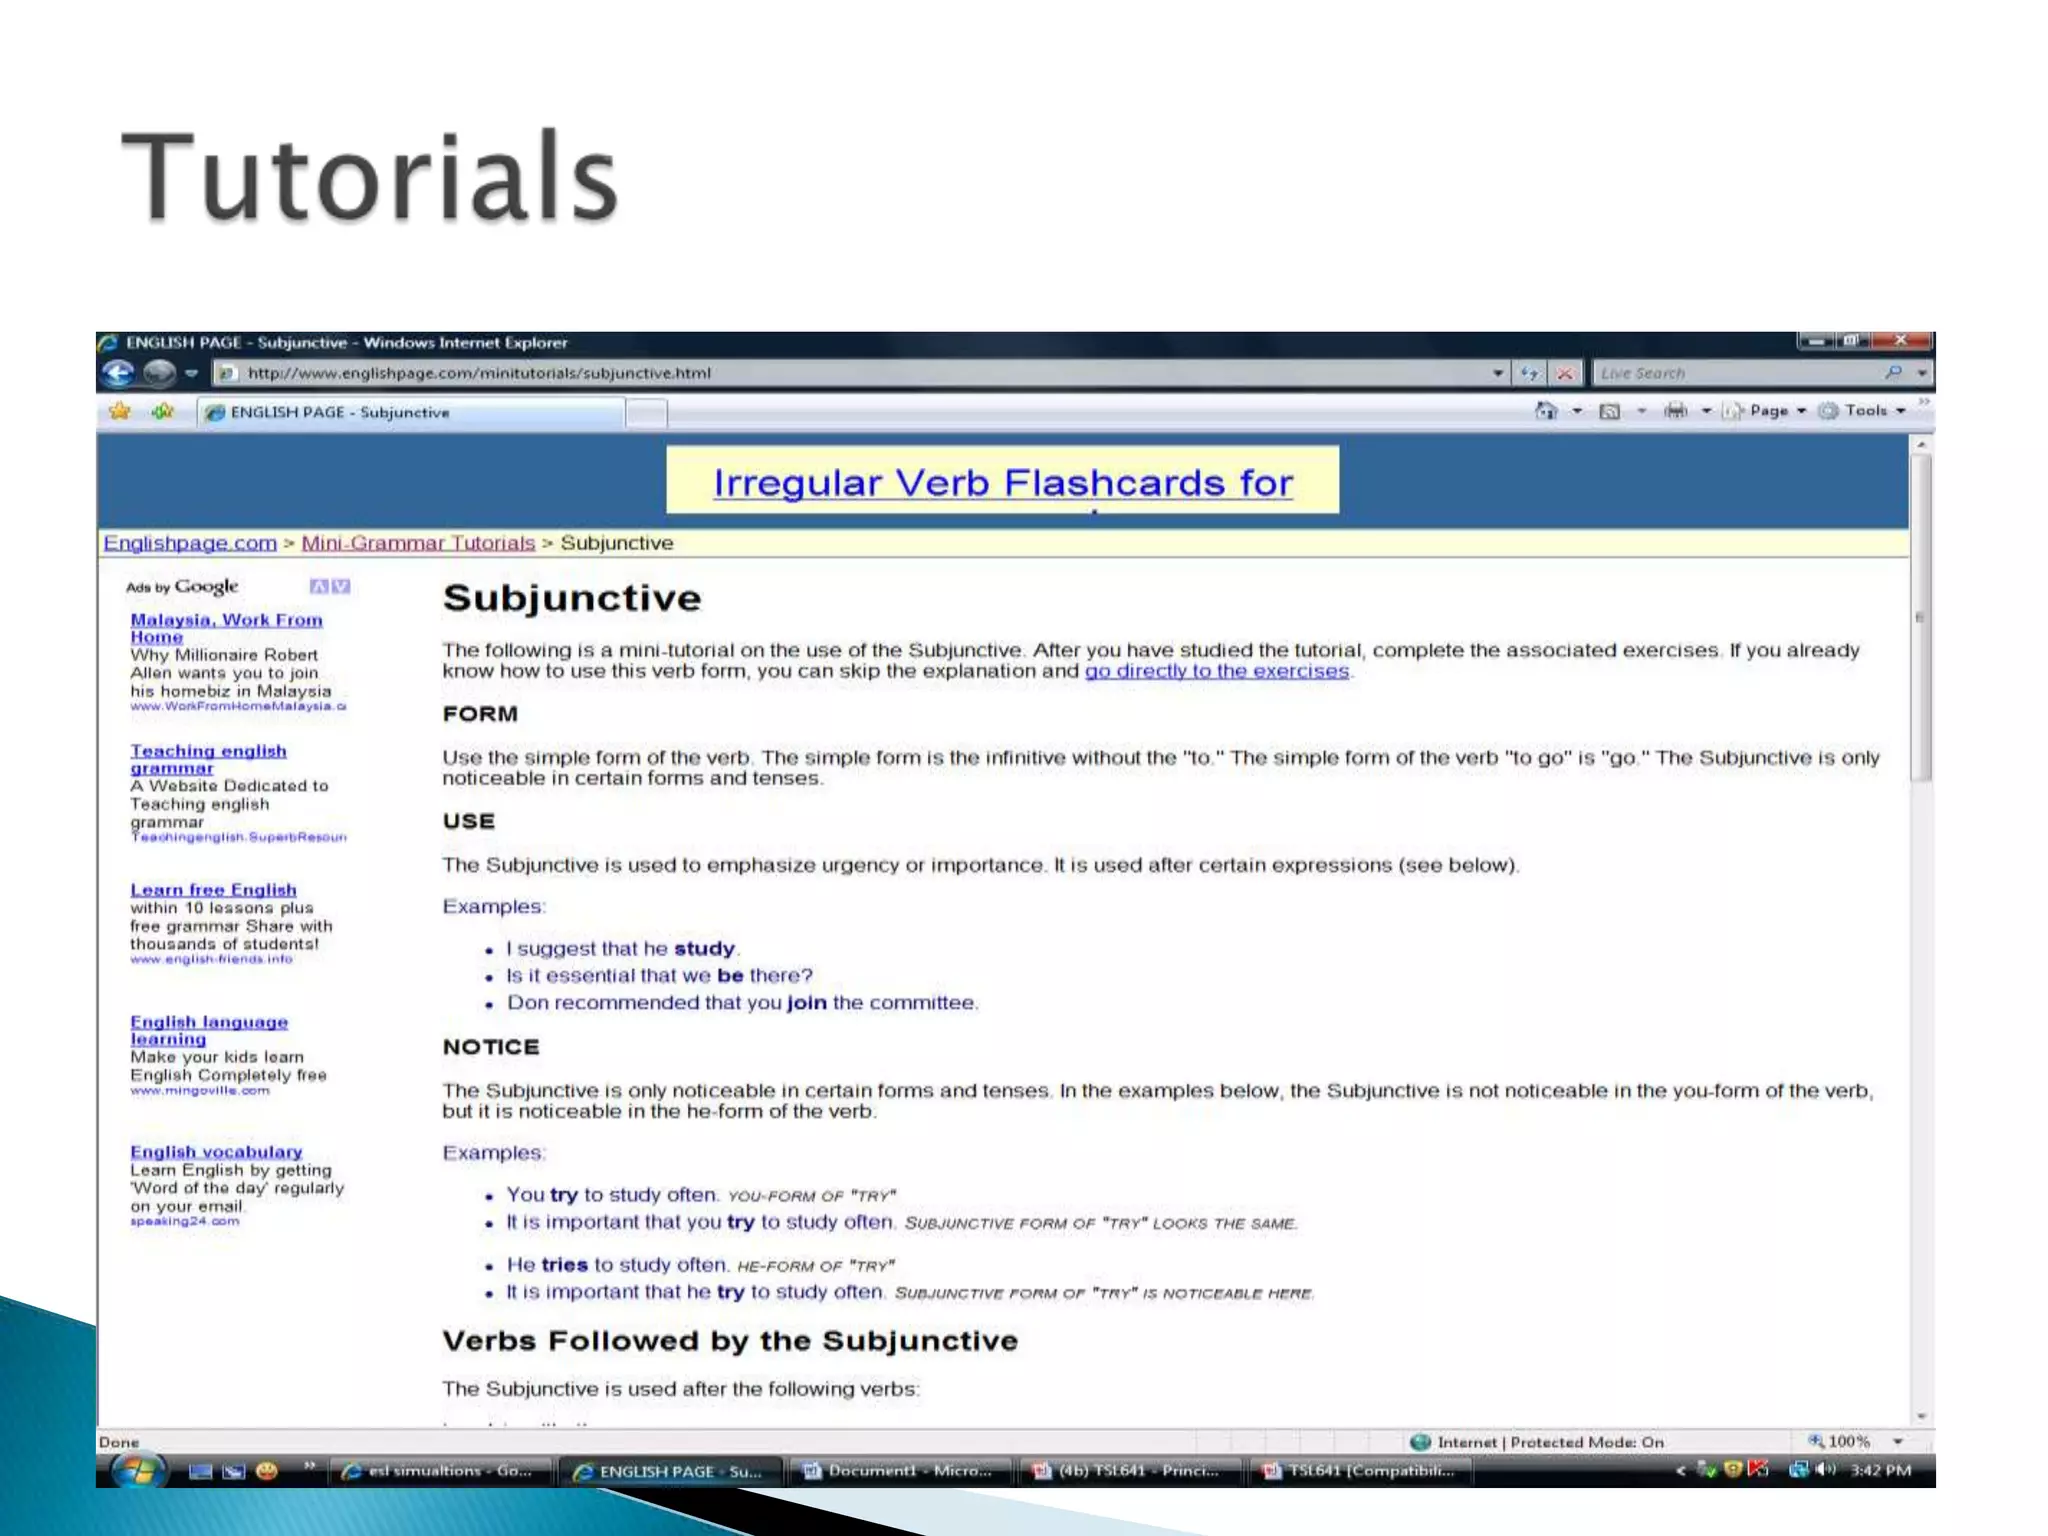Expand the zoom level dropdown arrow
Viewport: 2048px width, 1536px height.
1897,1441
